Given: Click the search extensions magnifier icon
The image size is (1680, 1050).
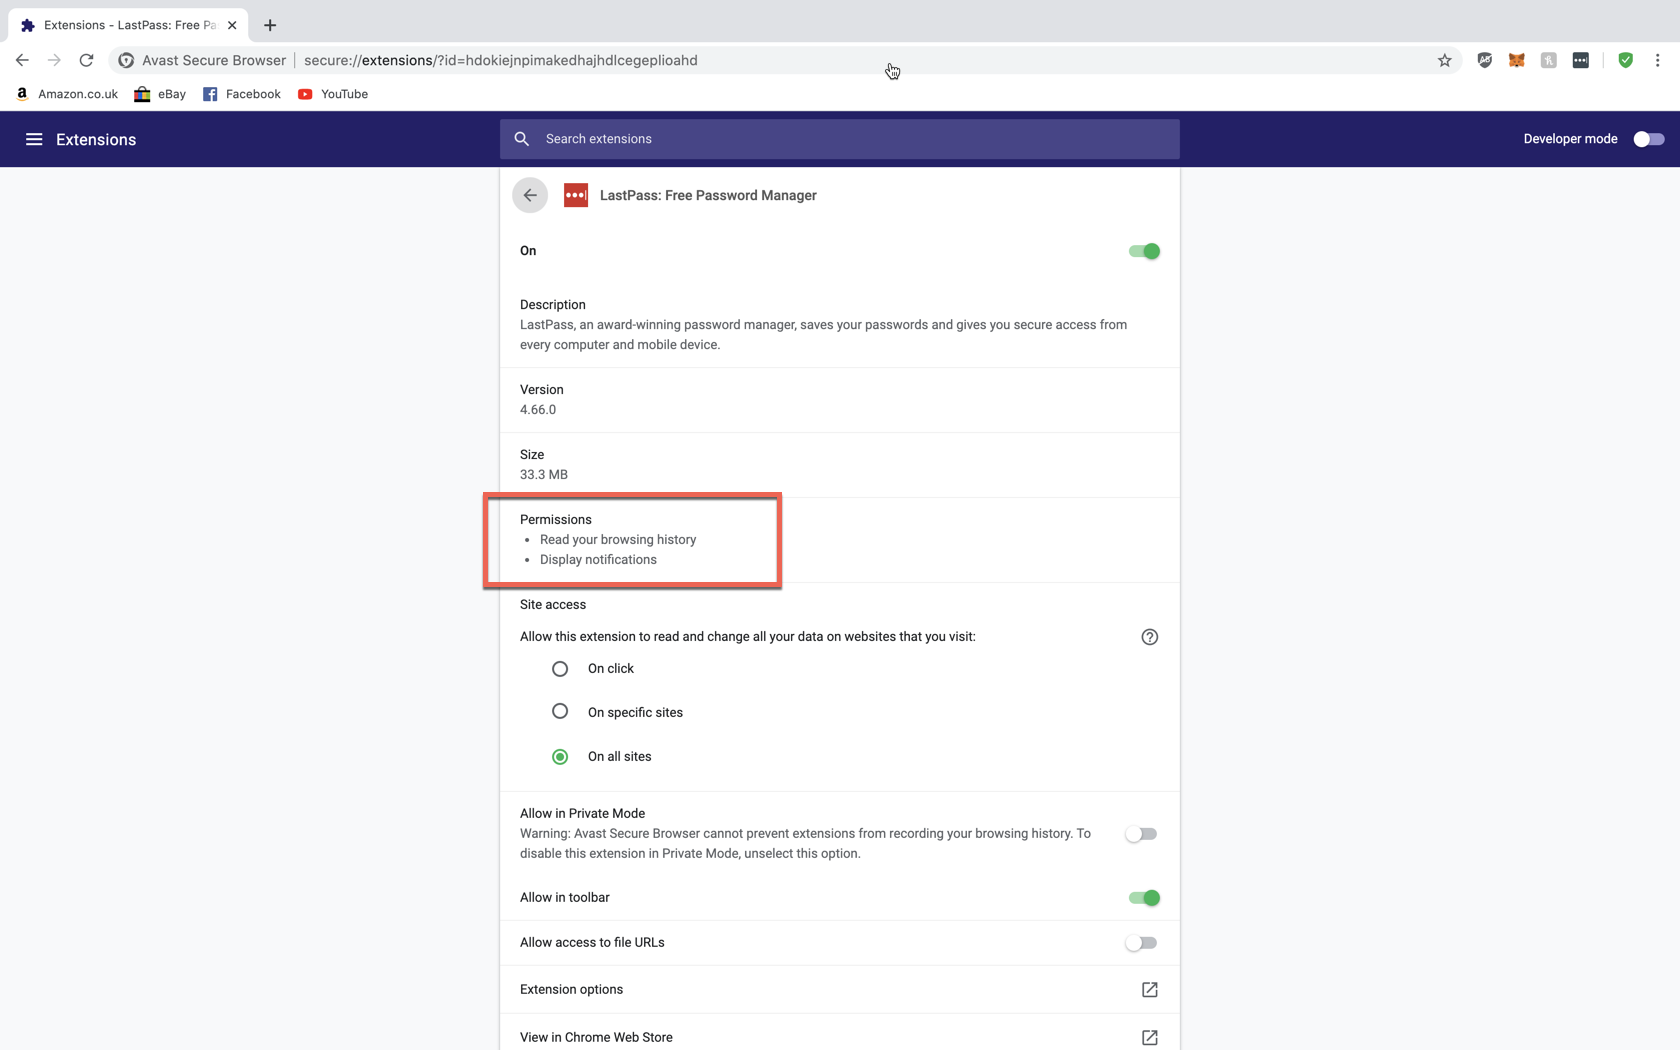Looking at the screenshot, I should click(x=521, y=138).
